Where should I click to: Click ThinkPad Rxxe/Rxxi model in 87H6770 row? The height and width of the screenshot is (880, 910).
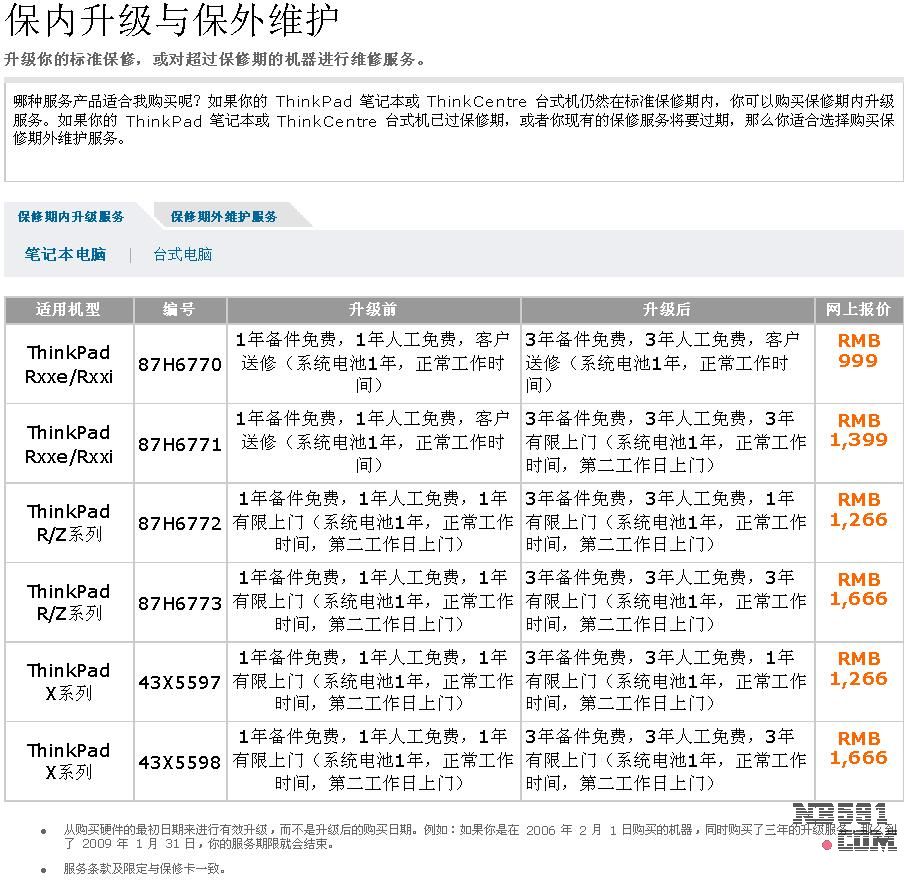pyautogui.click(x=68, y=365)
